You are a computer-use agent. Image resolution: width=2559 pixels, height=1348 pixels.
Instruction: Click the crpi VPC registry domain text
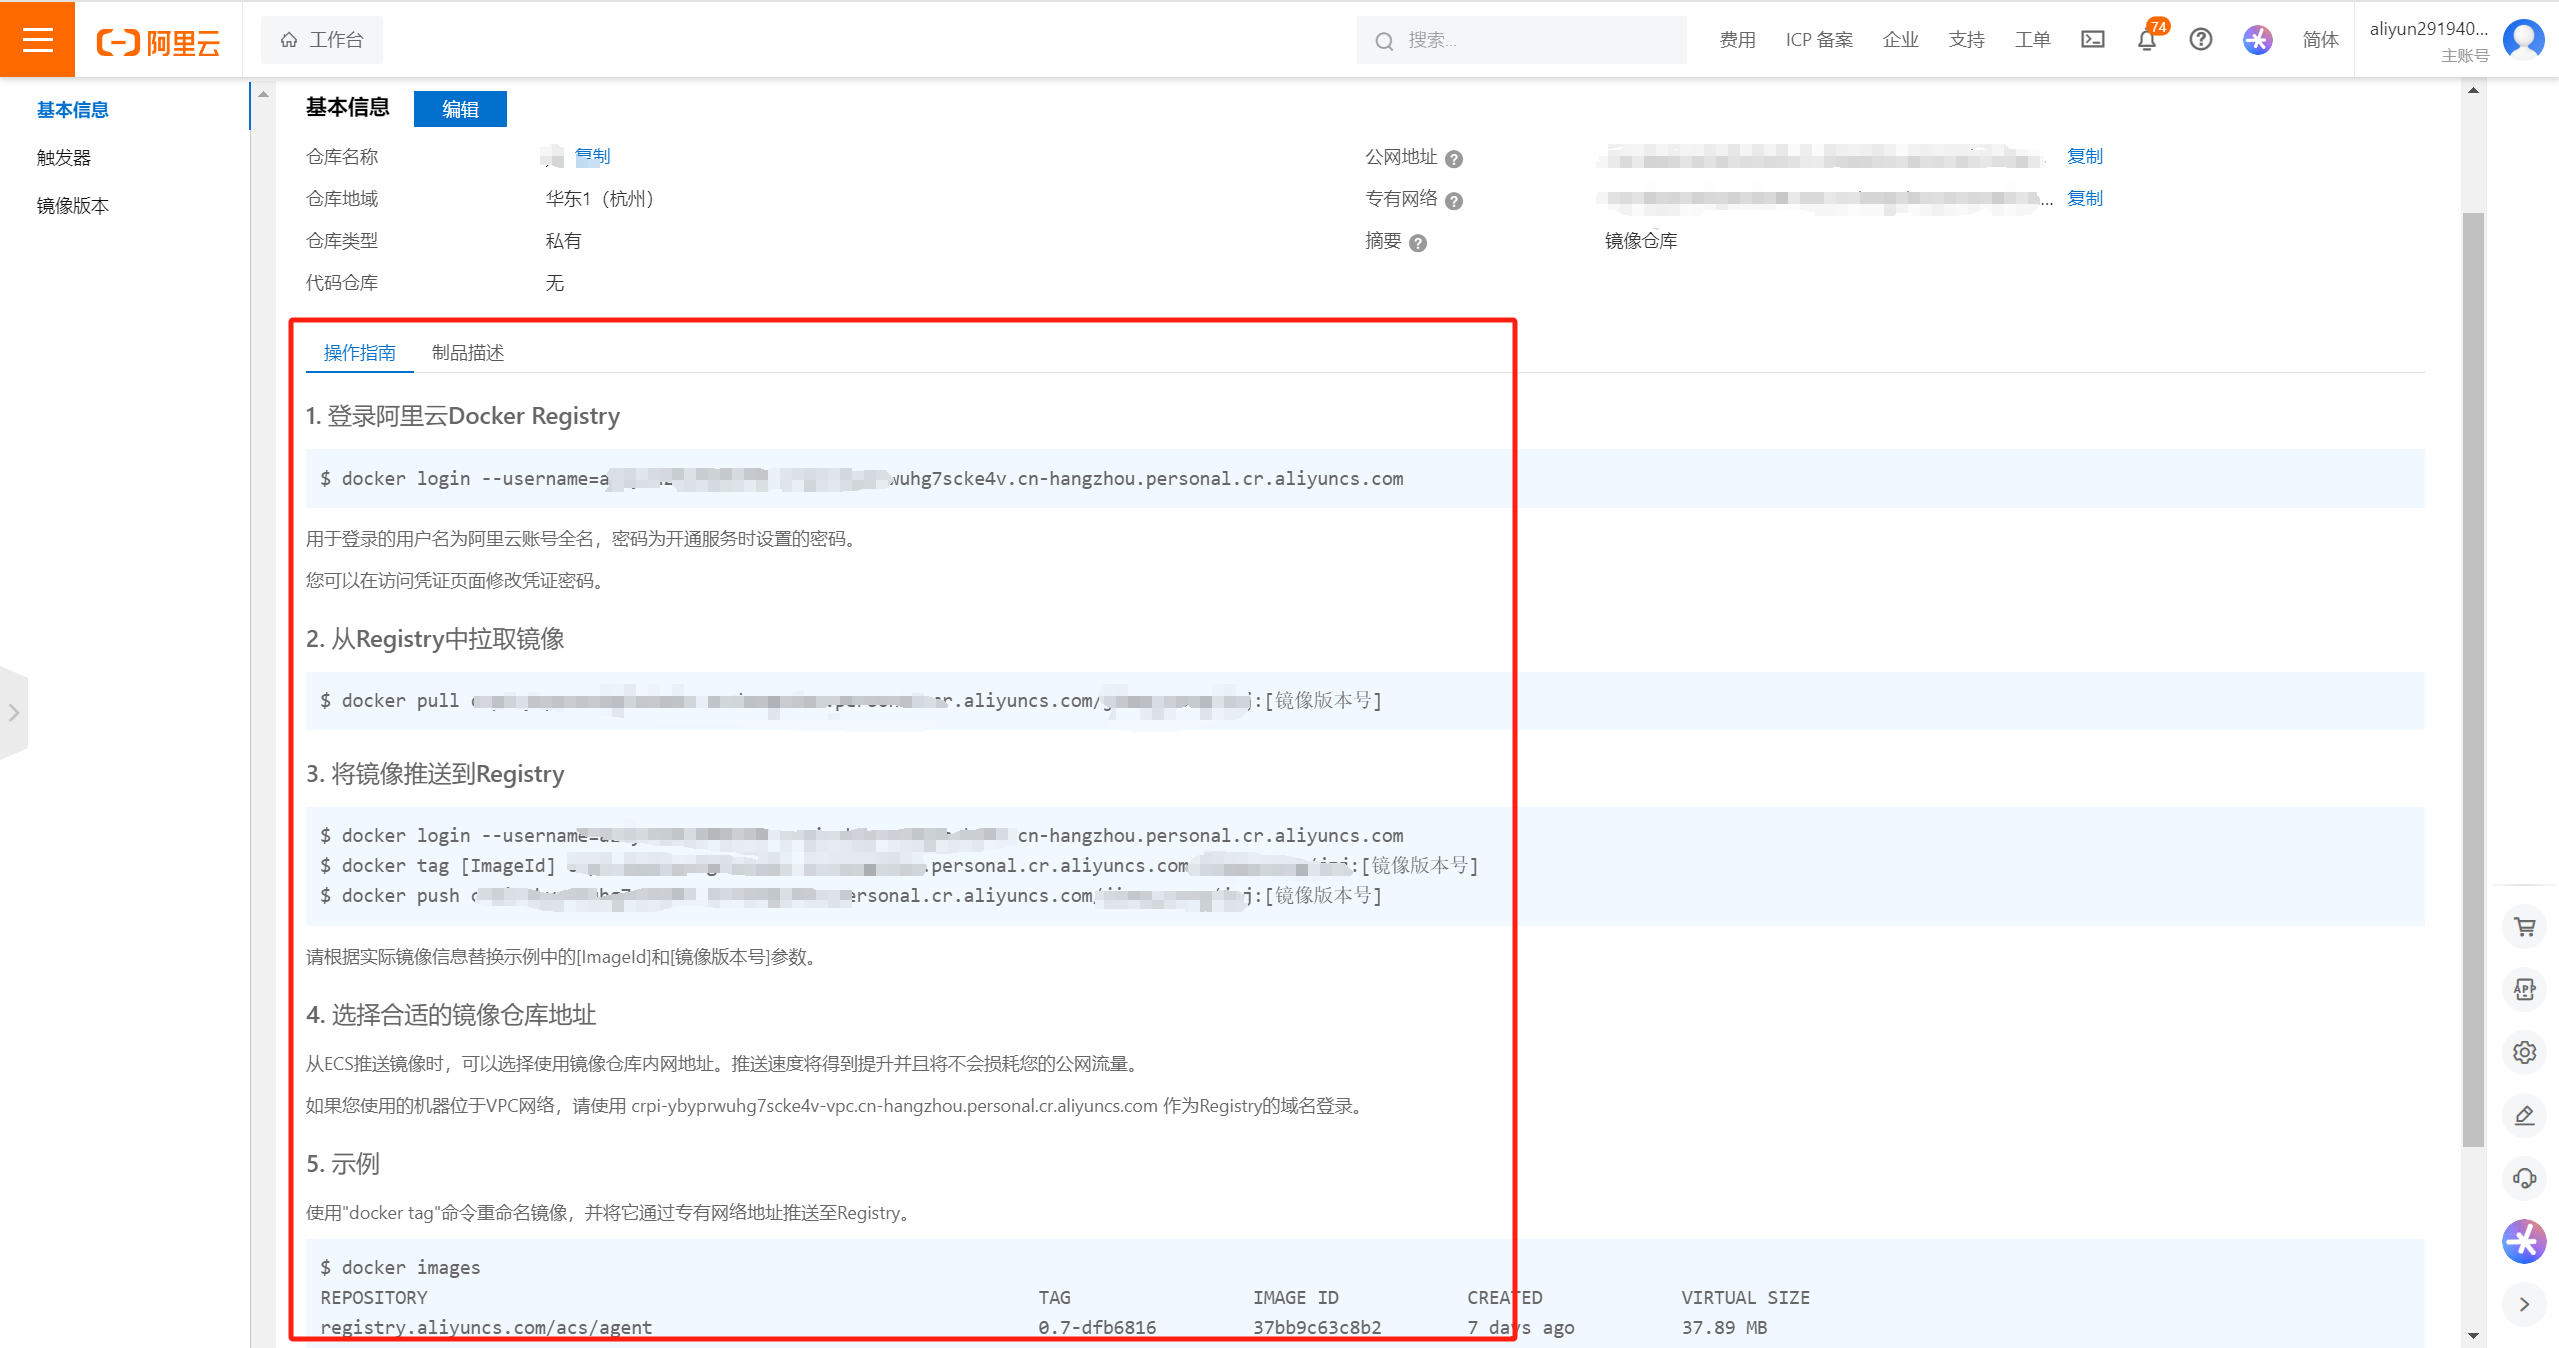pos(894,1106)
